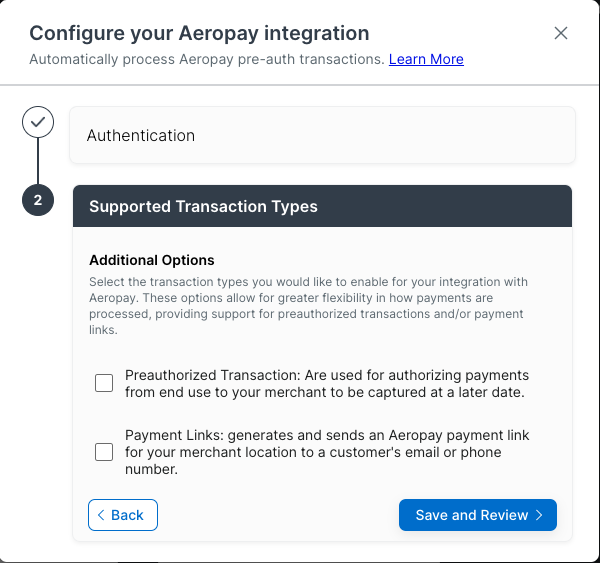600x563 pixels.
Task: Click the Preauthorized Transaction description text
Action: (x=327, y=383)
